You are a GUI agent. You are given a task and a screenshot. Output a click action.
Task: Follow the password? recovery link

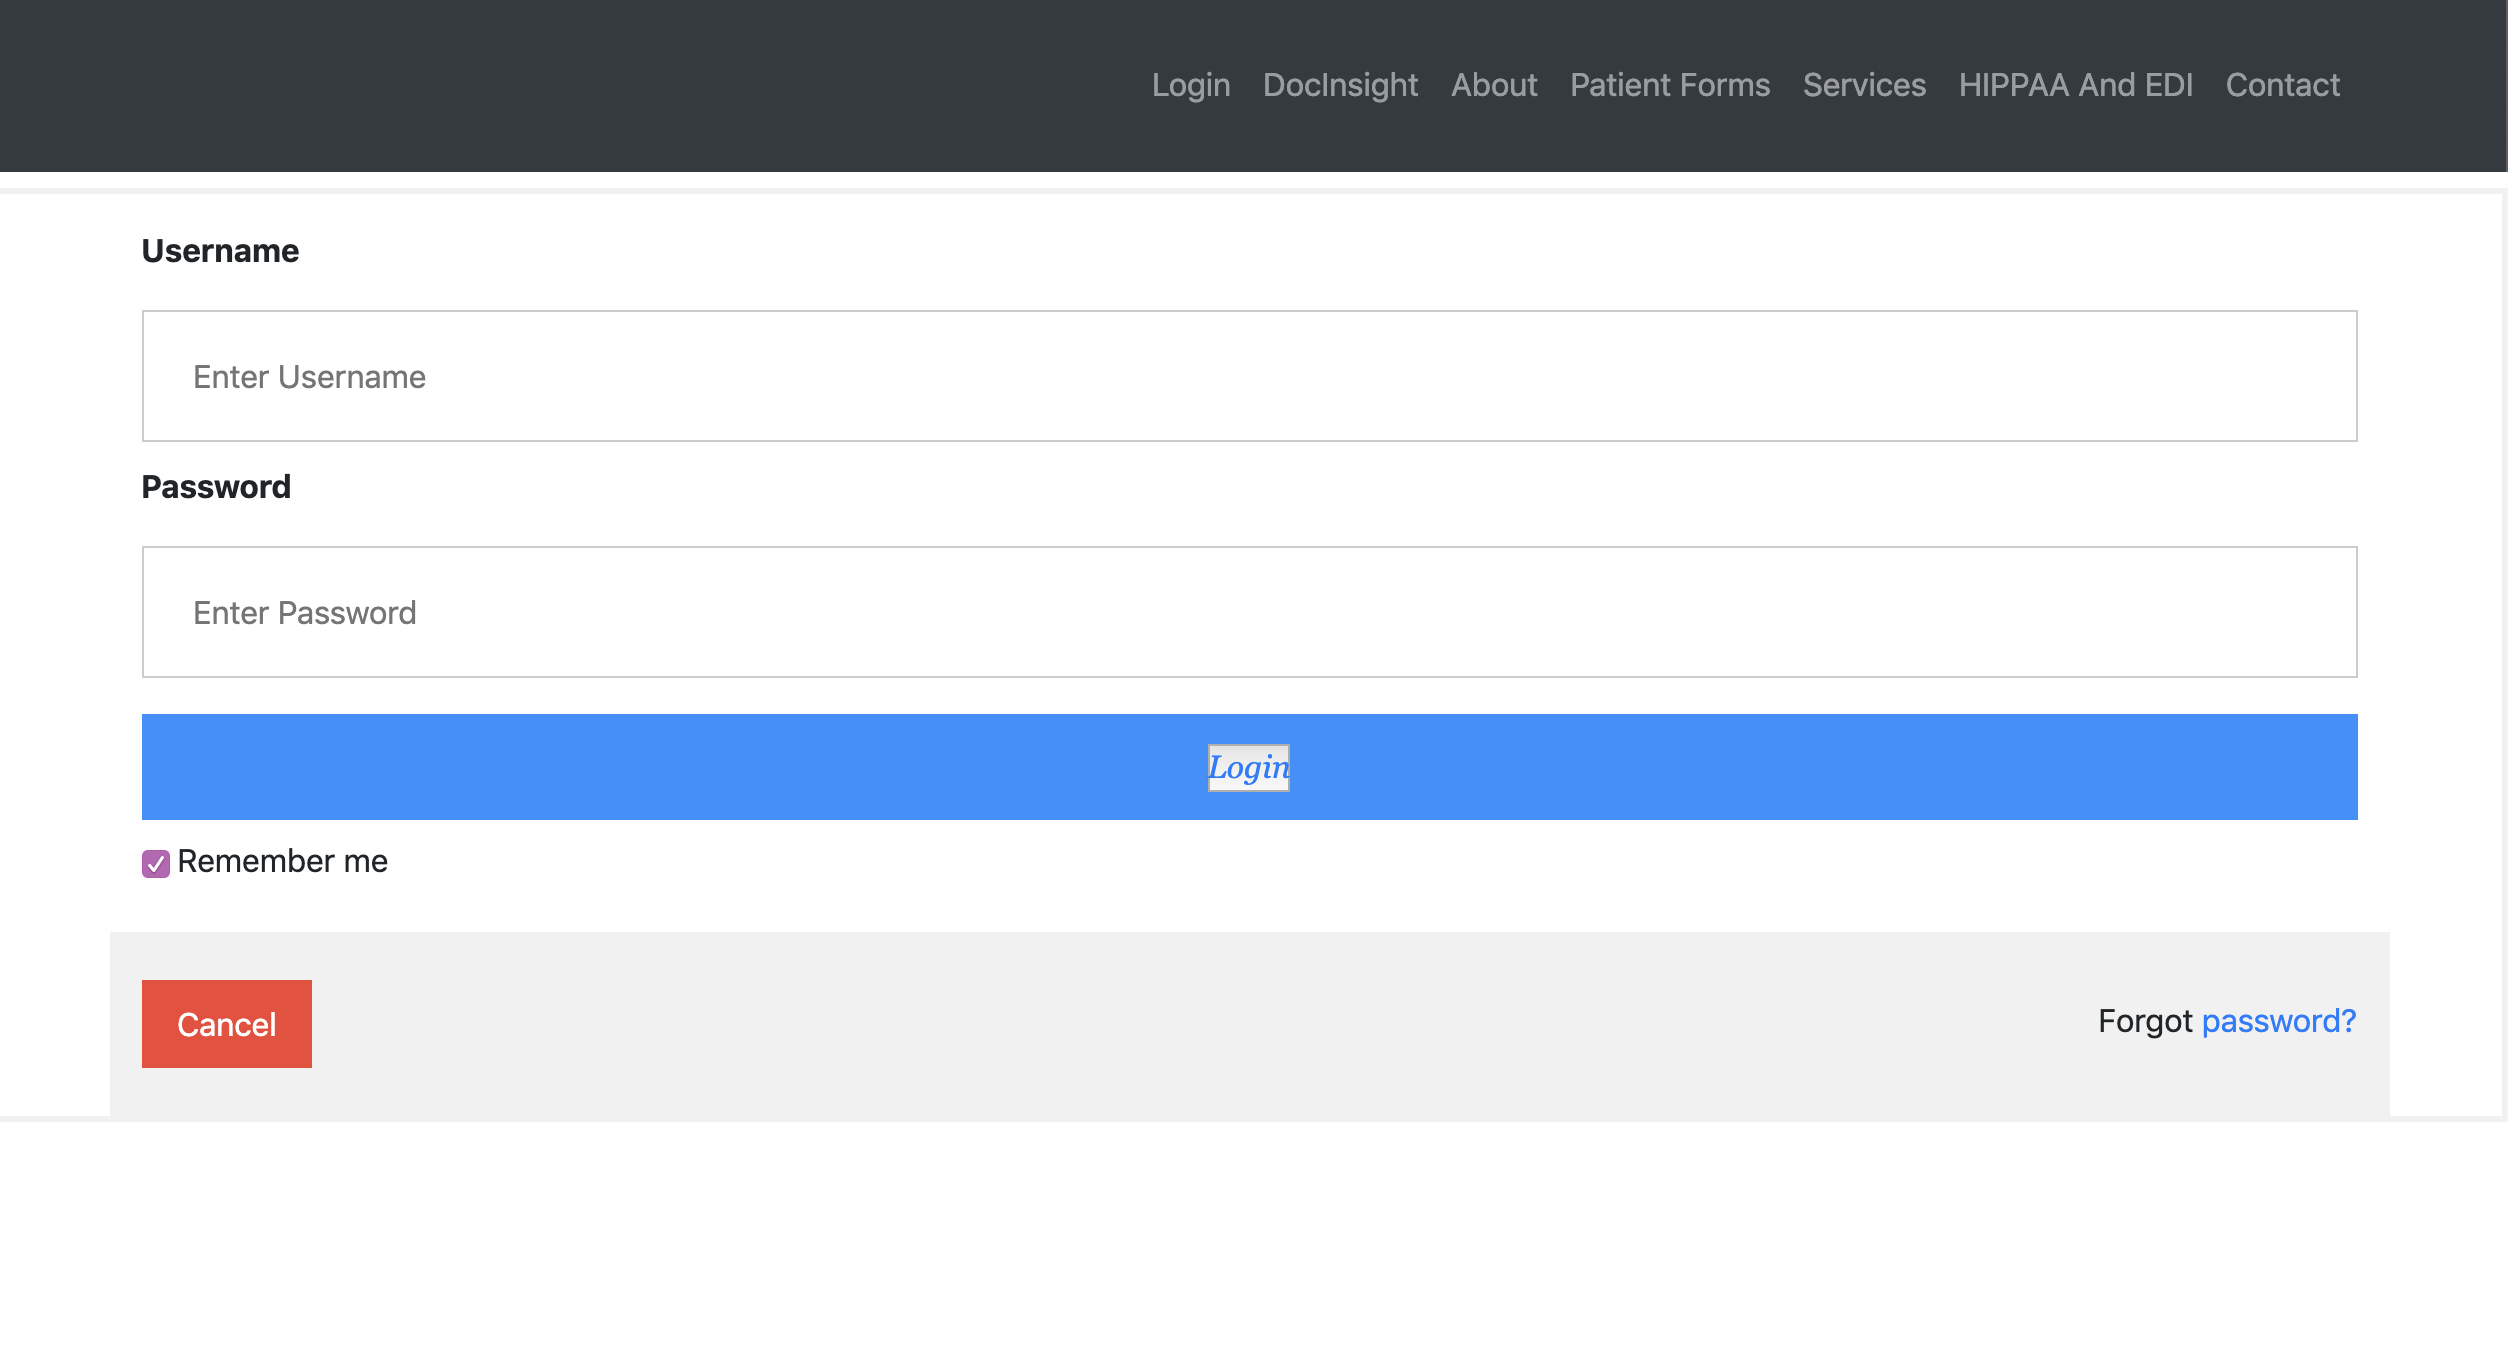click(x=2278, y=1021)
